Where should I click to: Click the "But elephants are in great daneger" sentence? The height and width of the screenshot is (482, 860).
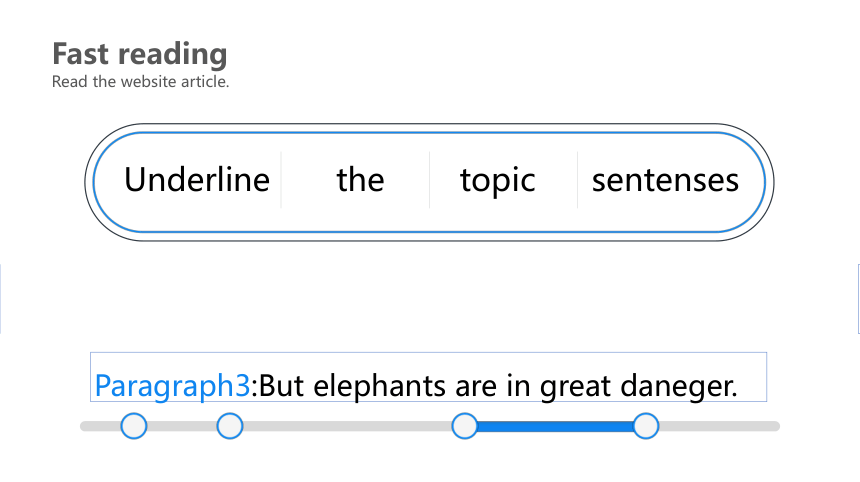[497, 386]
